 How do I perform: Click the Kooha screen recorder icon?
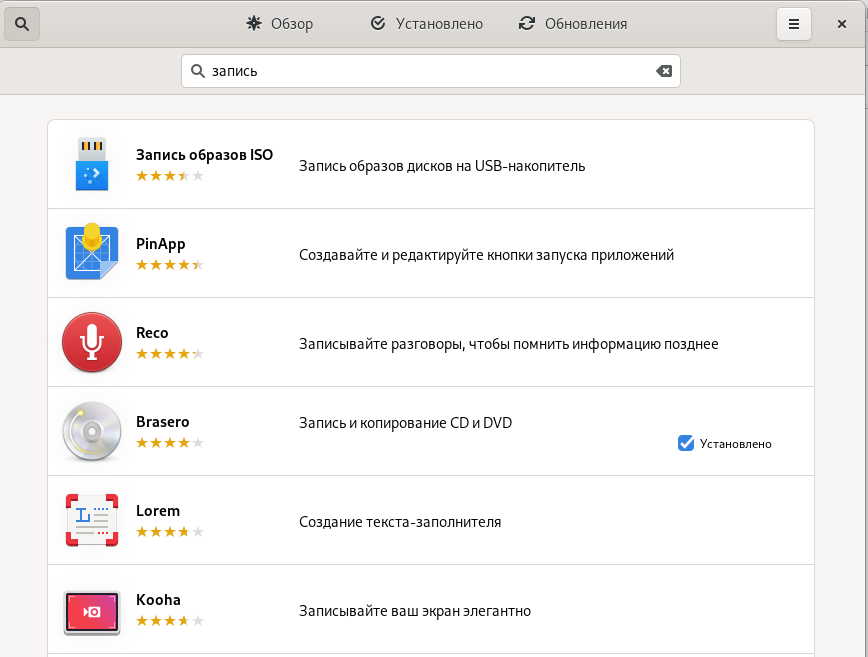click(x=92, y=609)
